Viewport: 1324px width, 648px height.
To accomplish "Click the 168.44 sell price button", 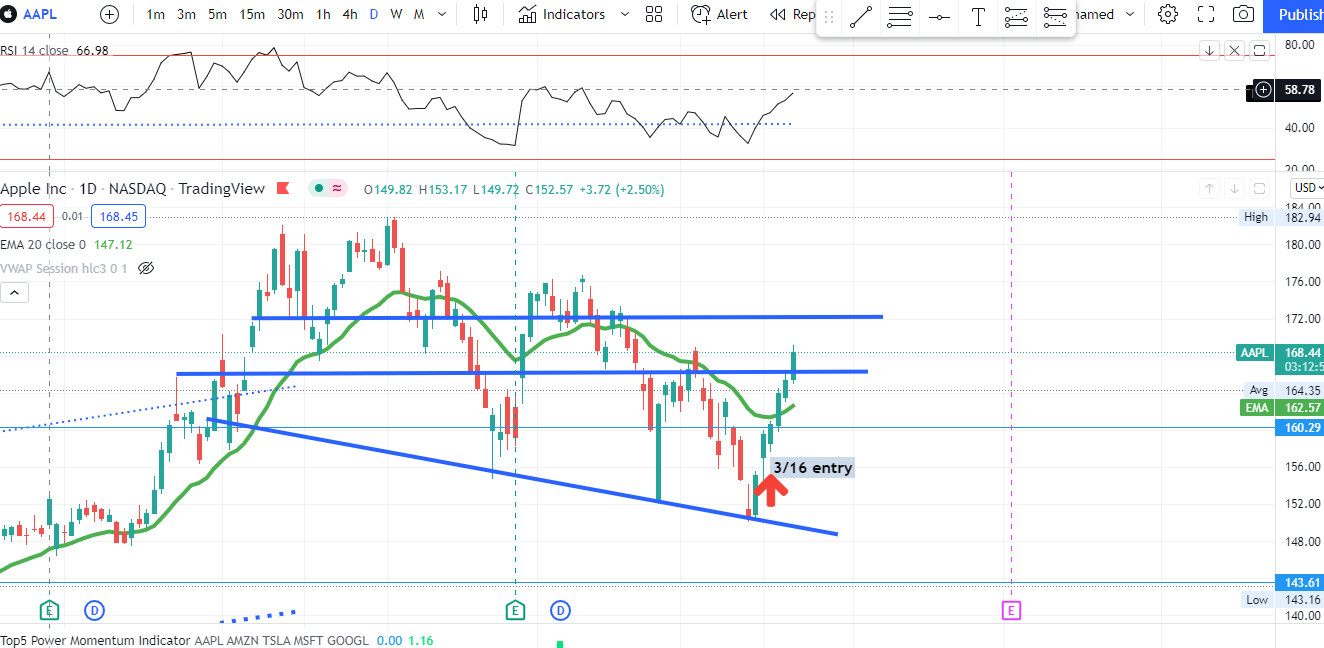I will tap(27, 216).
